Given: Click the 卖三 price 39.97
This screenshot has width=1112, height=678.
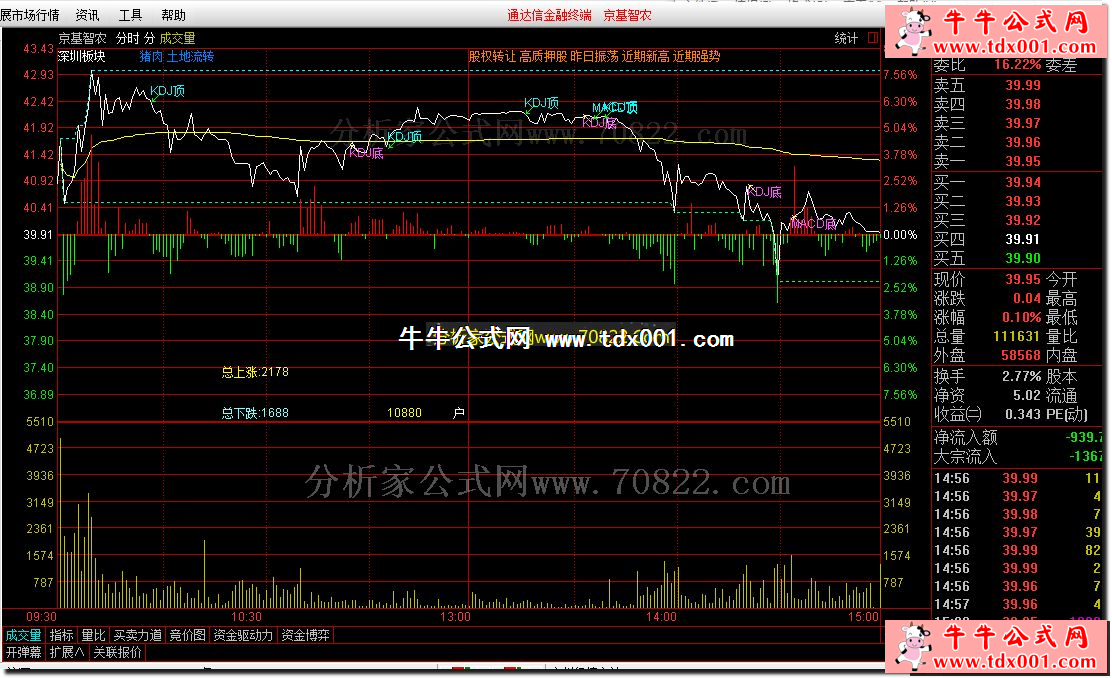Looking at the screenshot, I should click(x=1023, y=123).
